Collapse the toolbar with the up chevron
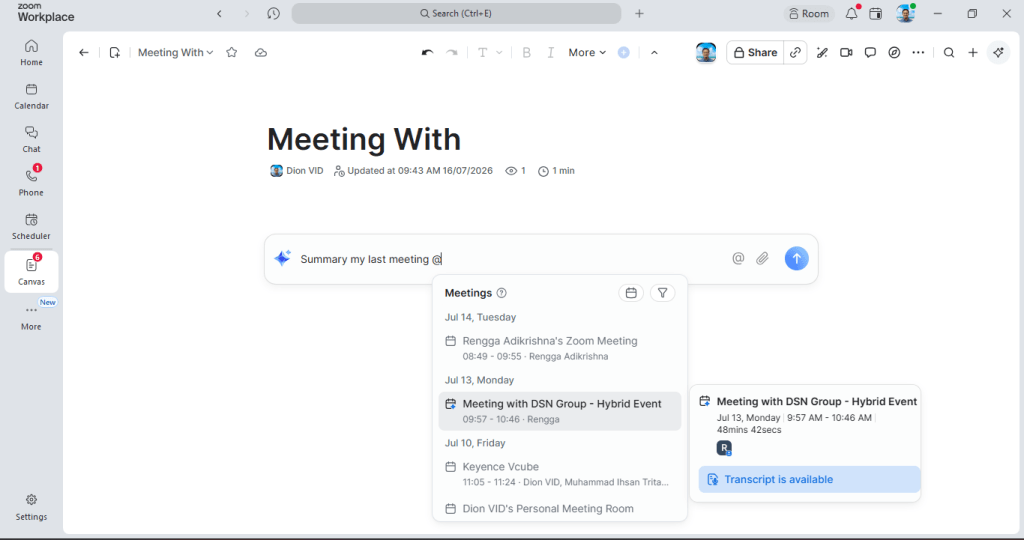Image resolution: width=1024 pixels, height=540 pixels. (x=654, y=53)
